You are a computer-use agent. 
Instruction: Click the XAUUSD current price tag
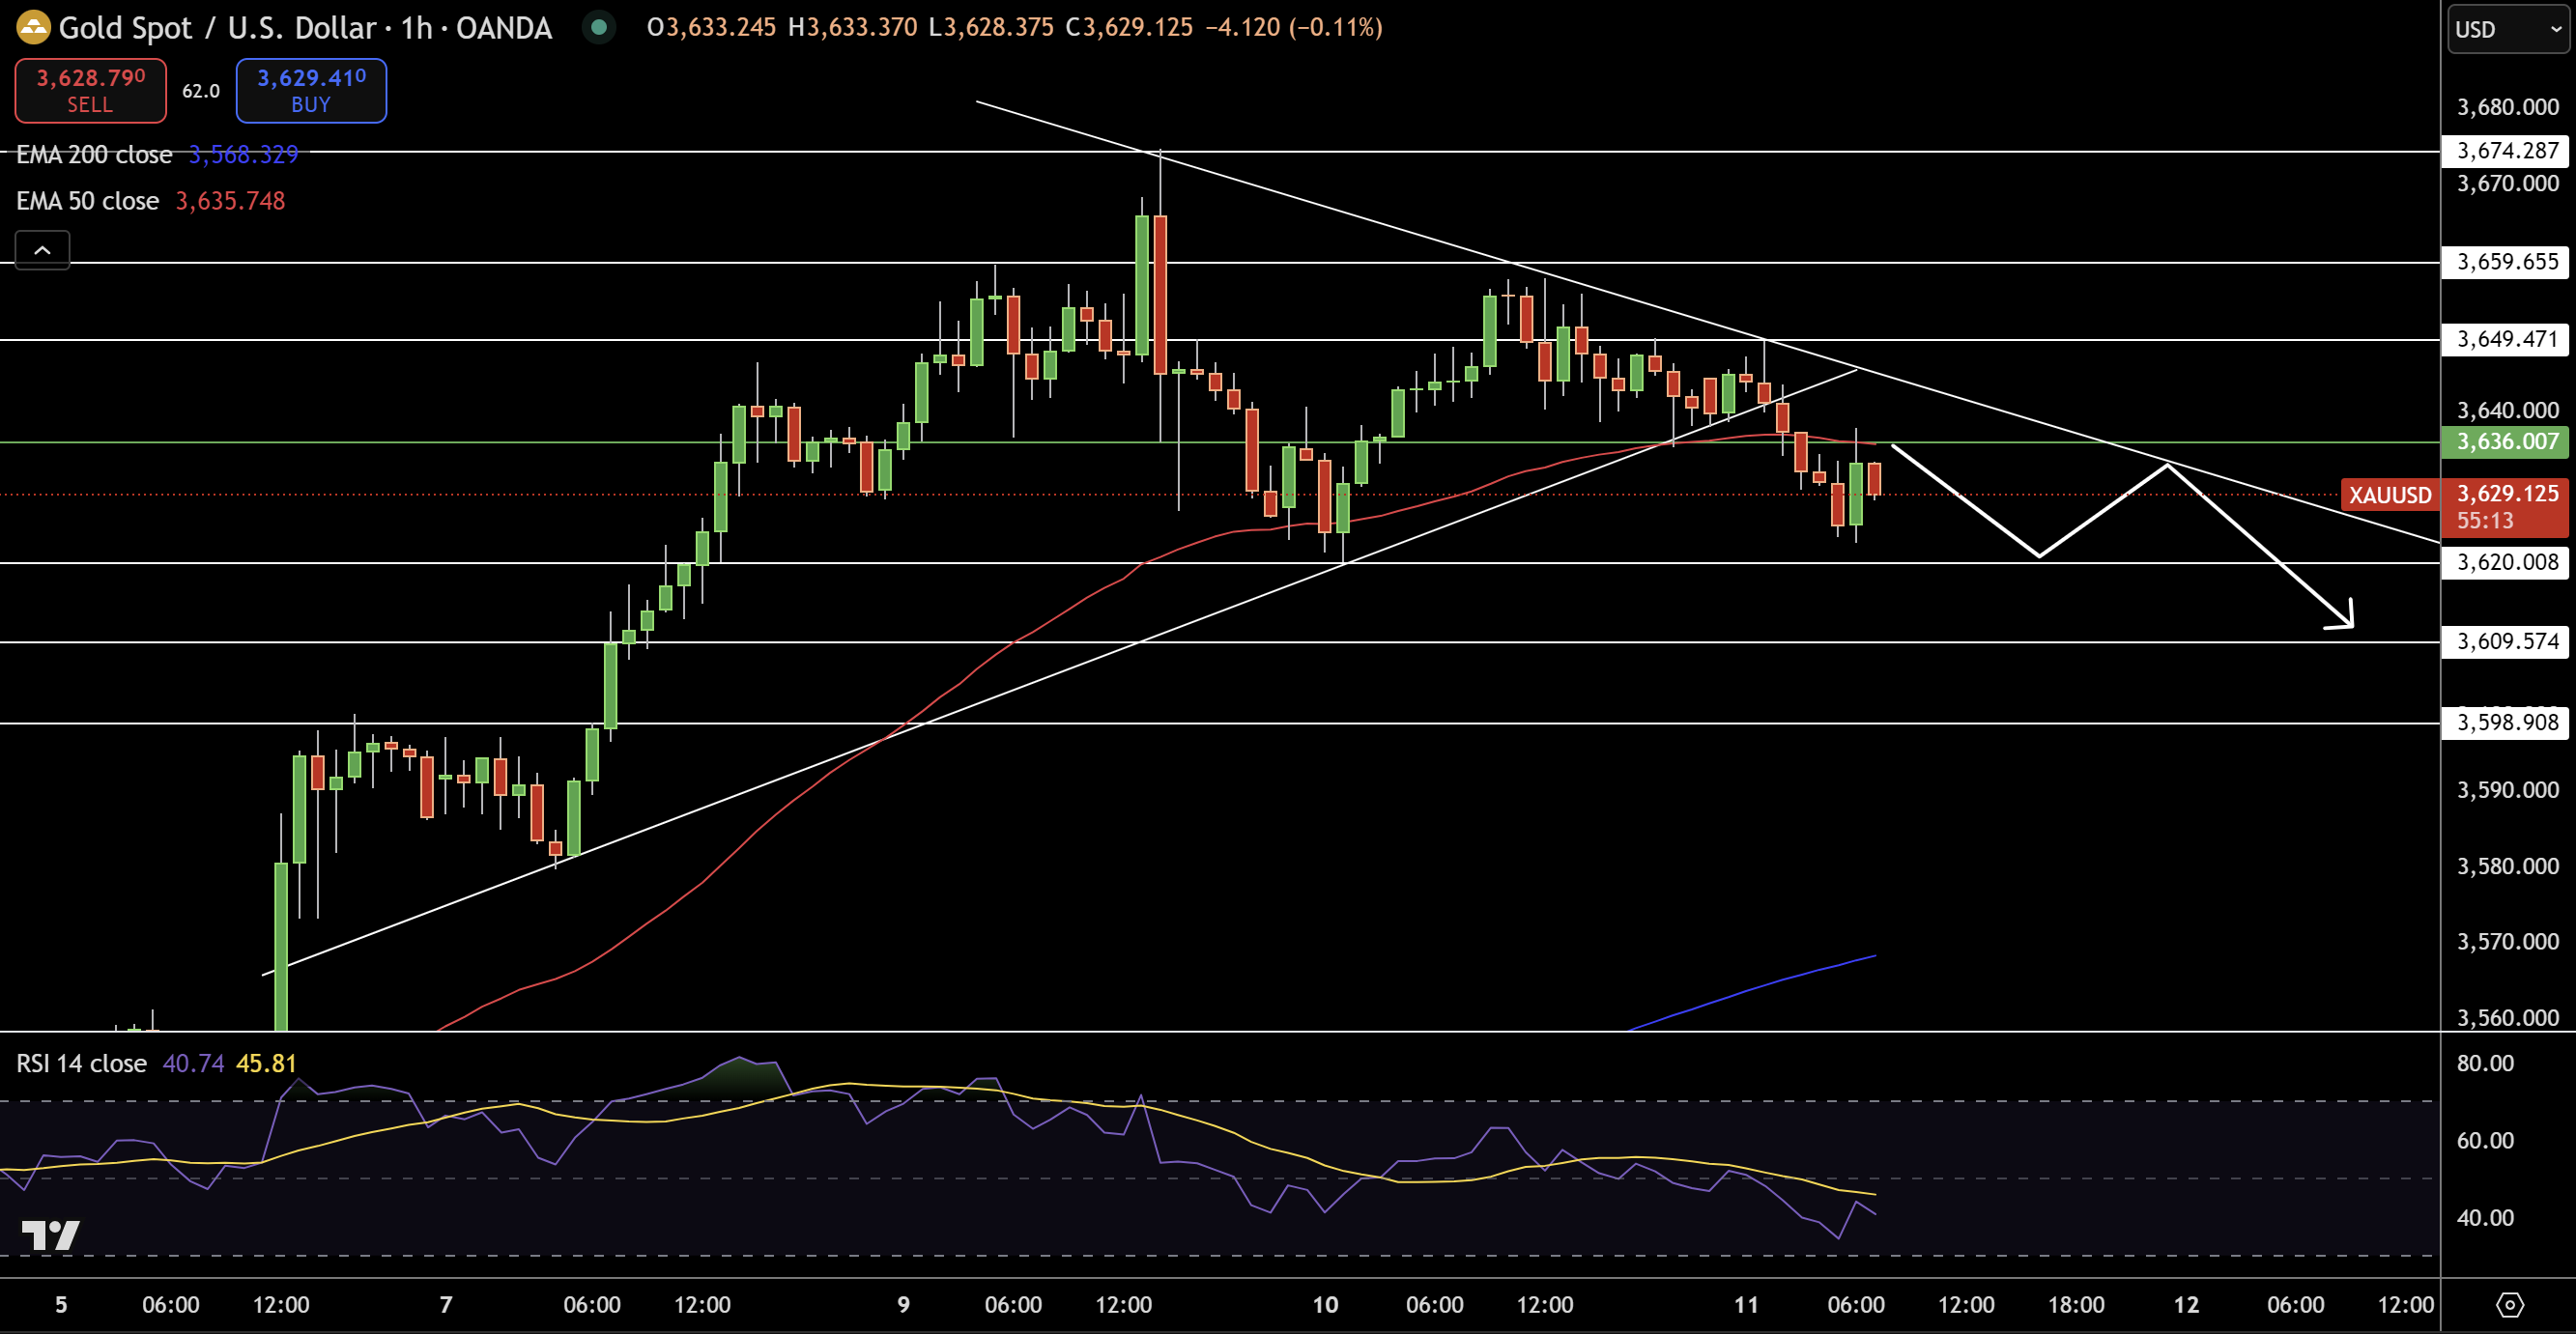[2390, 495]
